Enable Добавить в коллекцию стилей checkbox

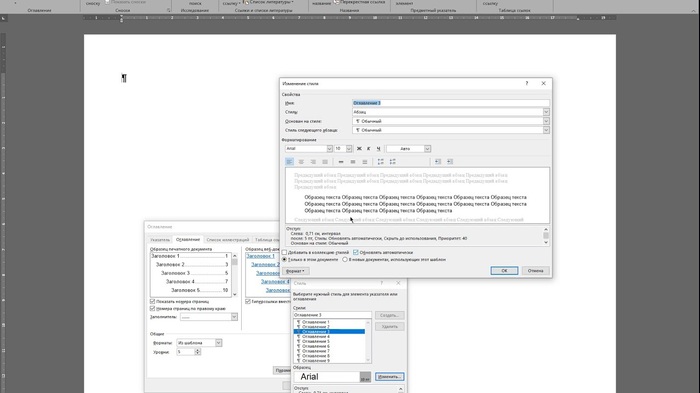coord(284,252)
